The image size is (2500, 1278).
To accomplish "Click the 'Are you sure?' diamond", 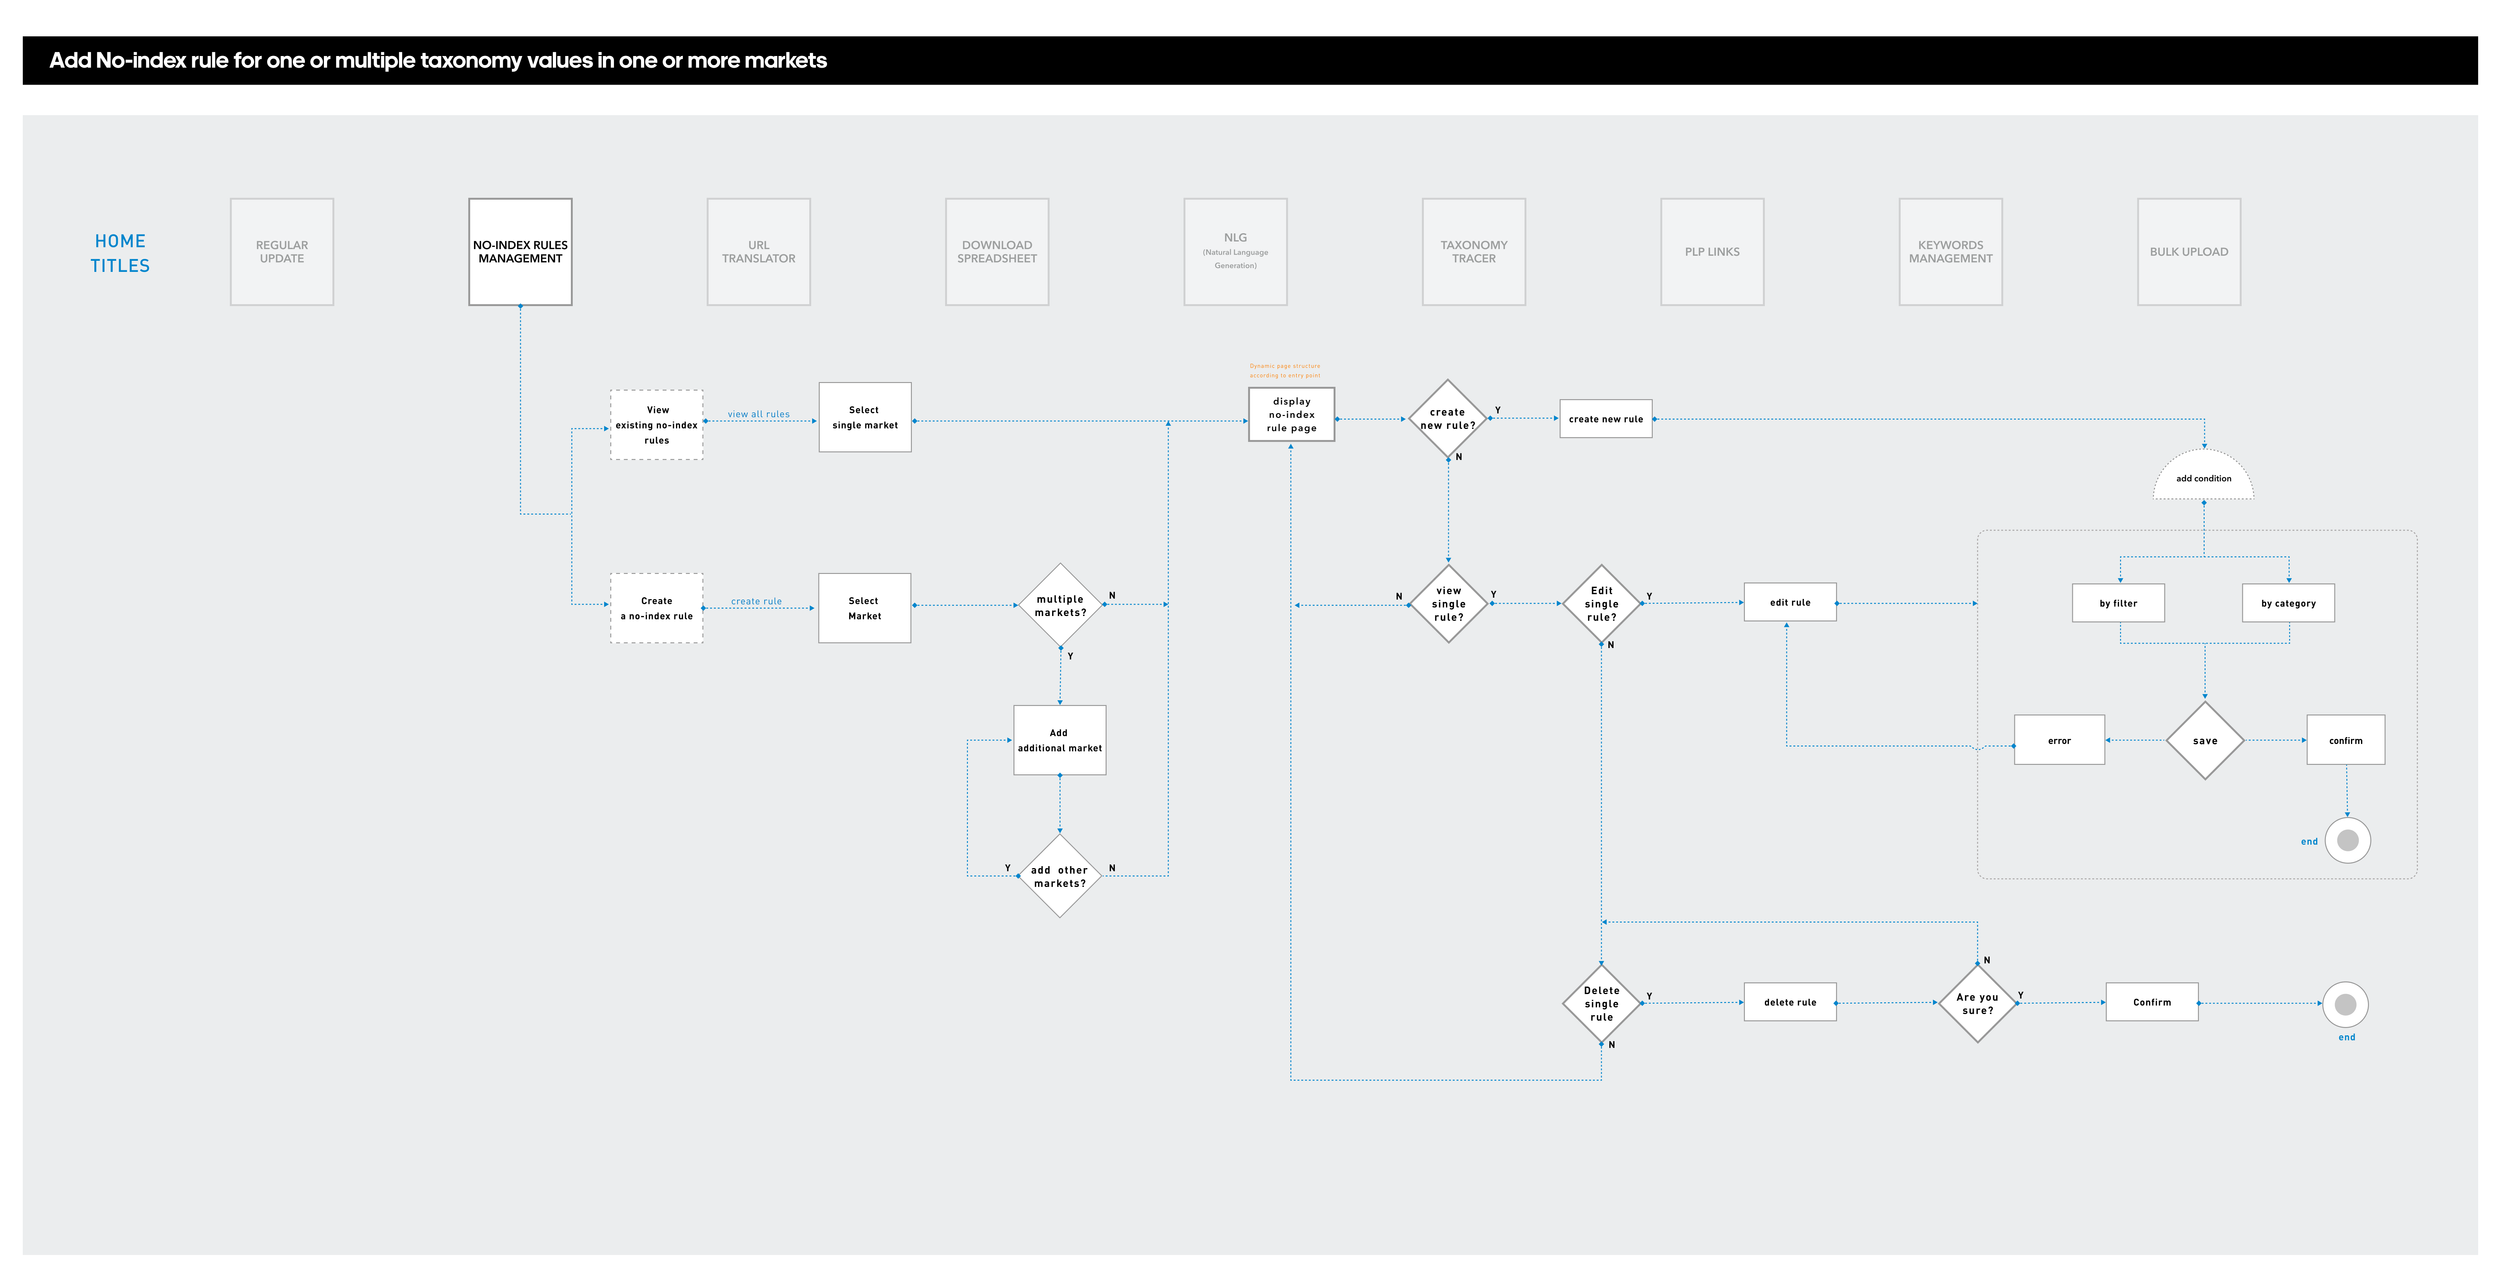I will pos(1977,1003).
